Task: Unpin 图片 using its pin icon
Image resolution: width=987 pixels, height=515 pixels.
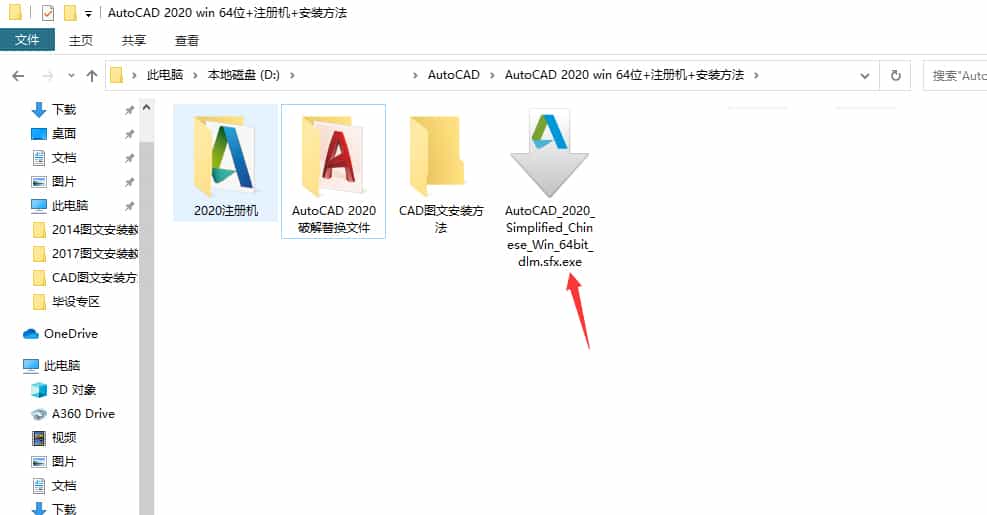Action: pyautogui.click(x=129, y=182)
